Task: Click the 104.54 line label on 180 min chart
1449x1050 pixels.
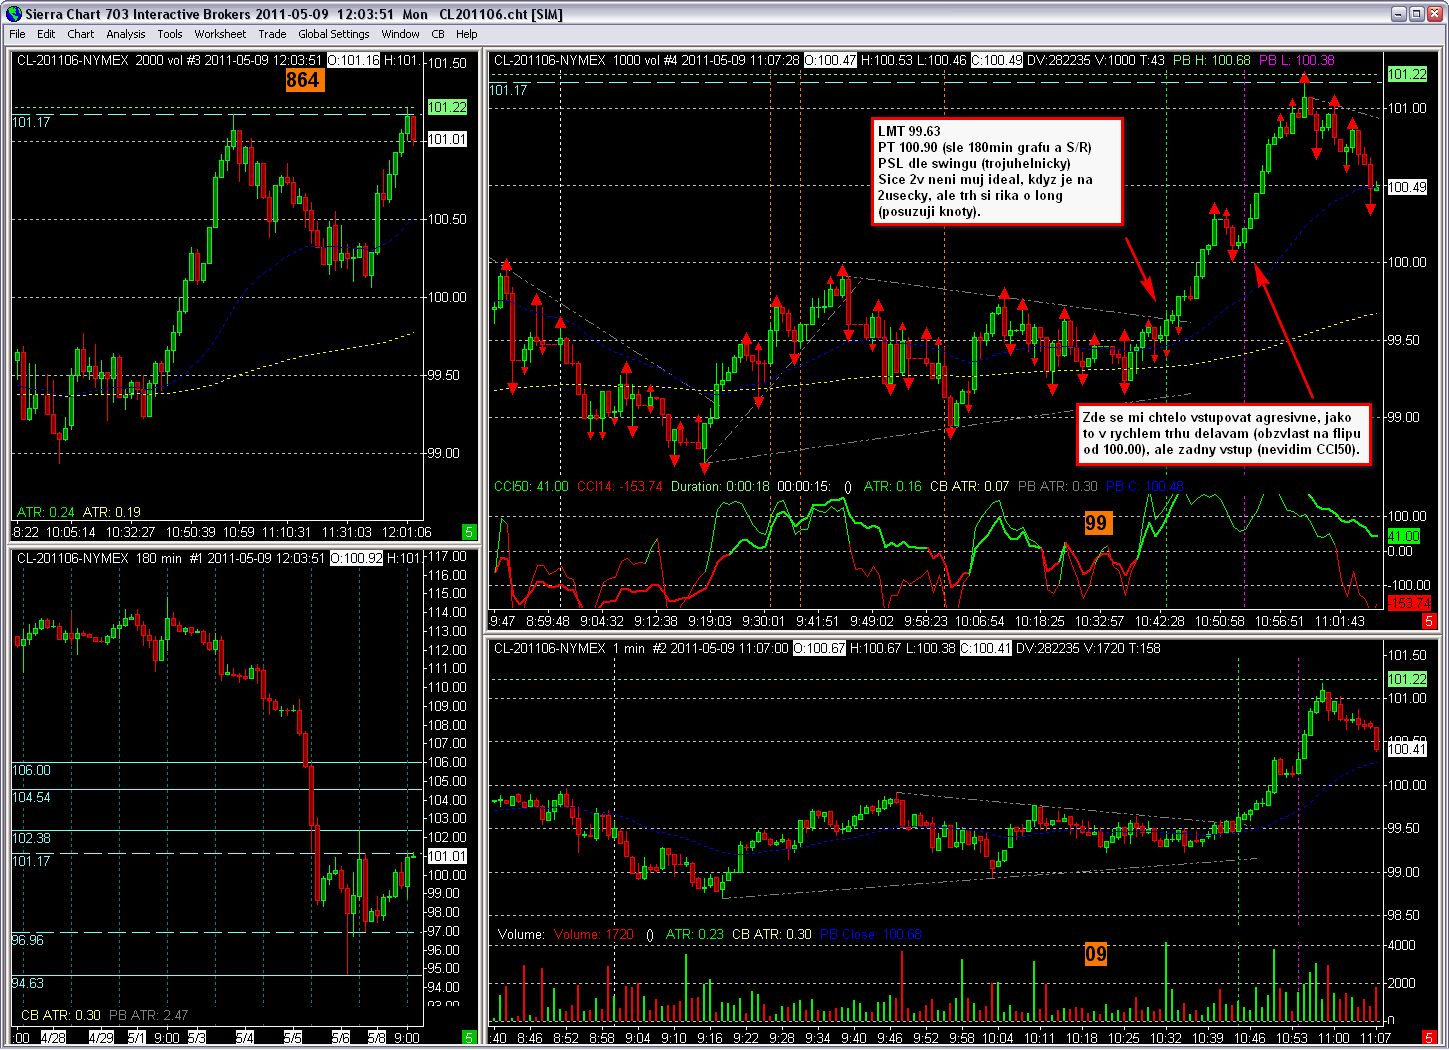Action: (31, 797)
